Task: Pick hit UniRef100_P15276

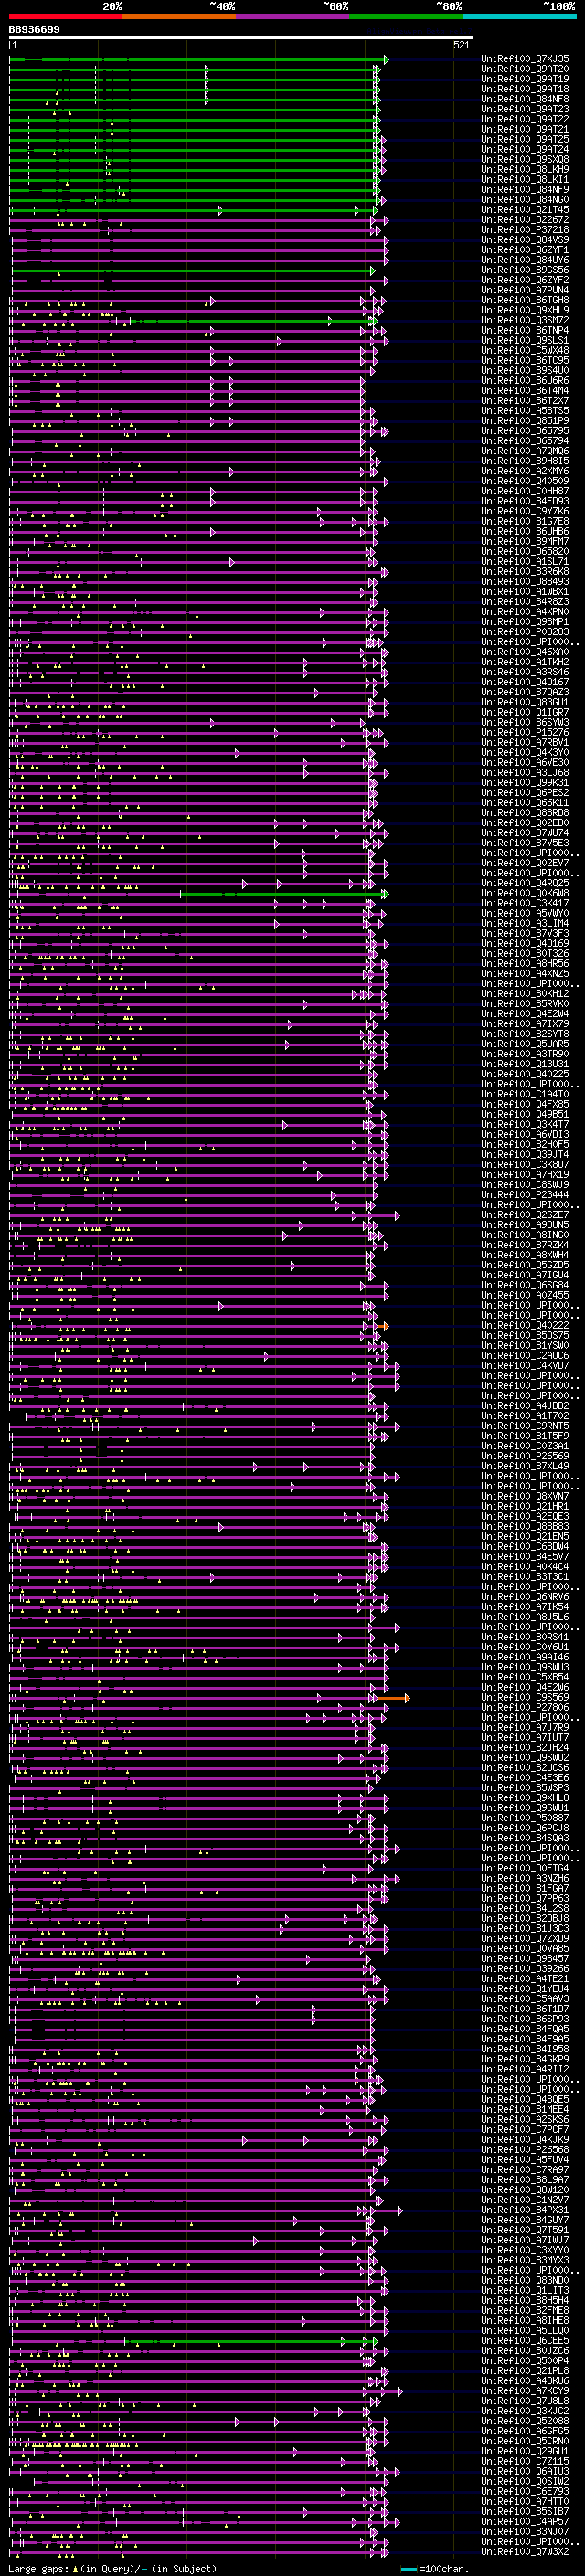Action: [525, 732]
